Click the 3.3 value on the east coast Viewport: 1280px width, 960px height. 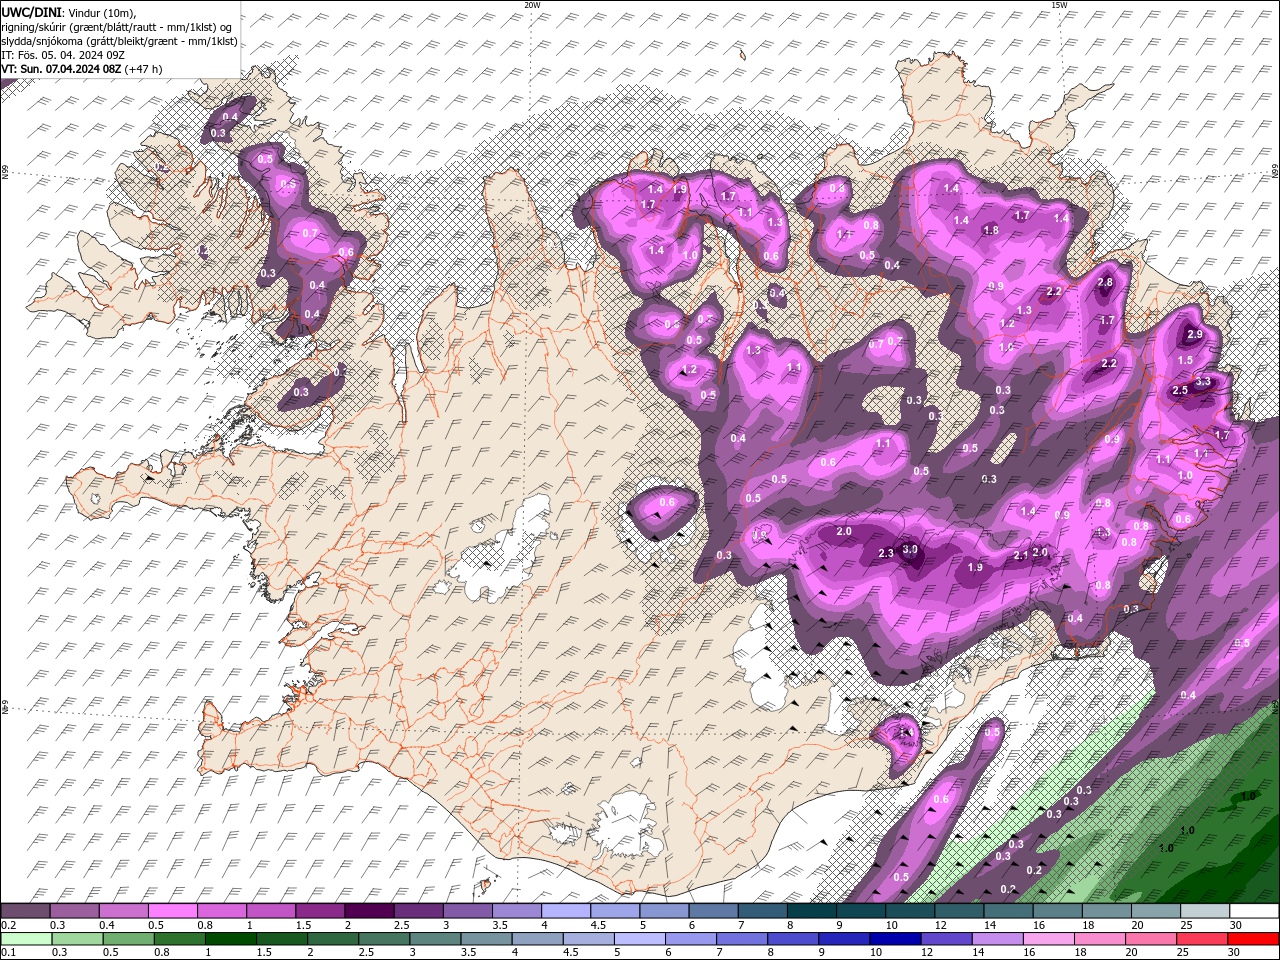[x=1203, y=381]
